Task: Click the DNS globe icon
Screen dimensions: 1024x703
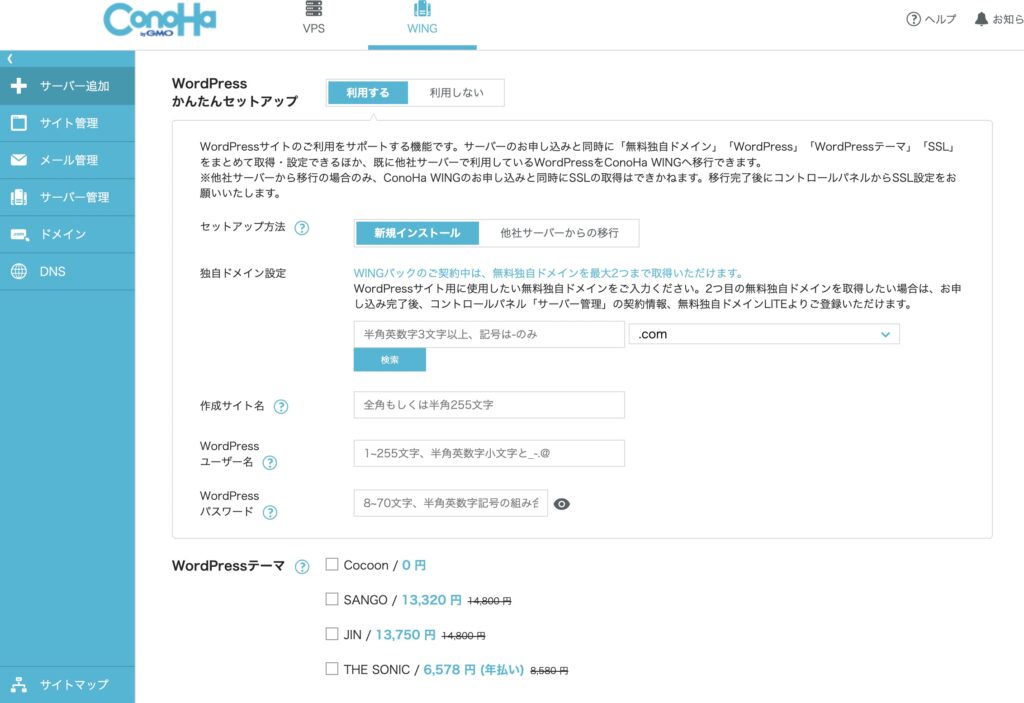Action: (19, 271)
